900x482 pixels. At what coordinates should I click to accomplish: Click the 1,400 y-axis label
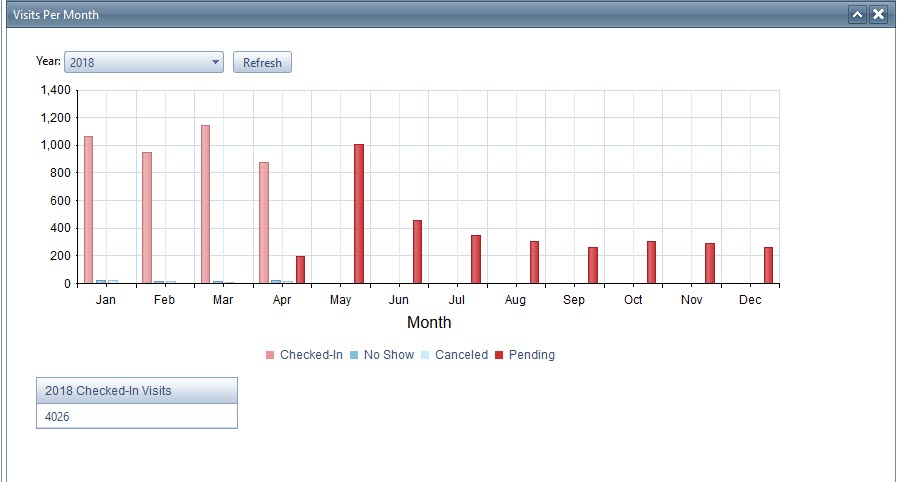[56, 90]
